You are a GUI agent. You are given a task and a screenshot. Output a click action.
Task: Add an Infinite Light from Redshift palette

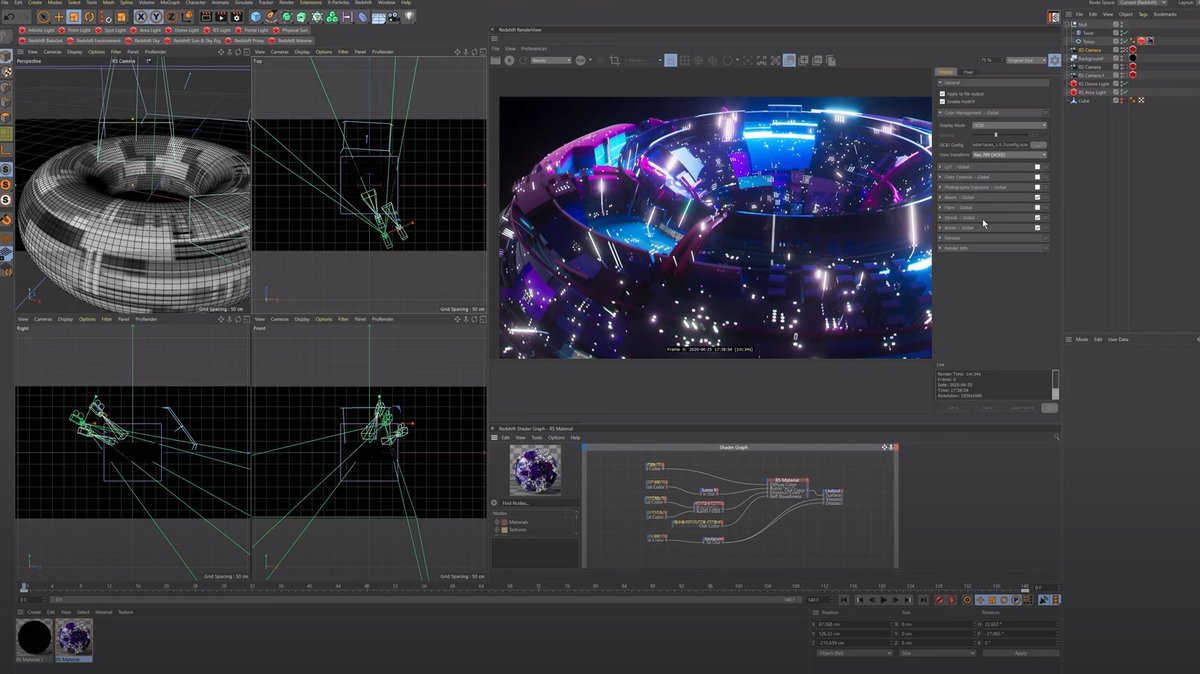click(x=37, y=30)
